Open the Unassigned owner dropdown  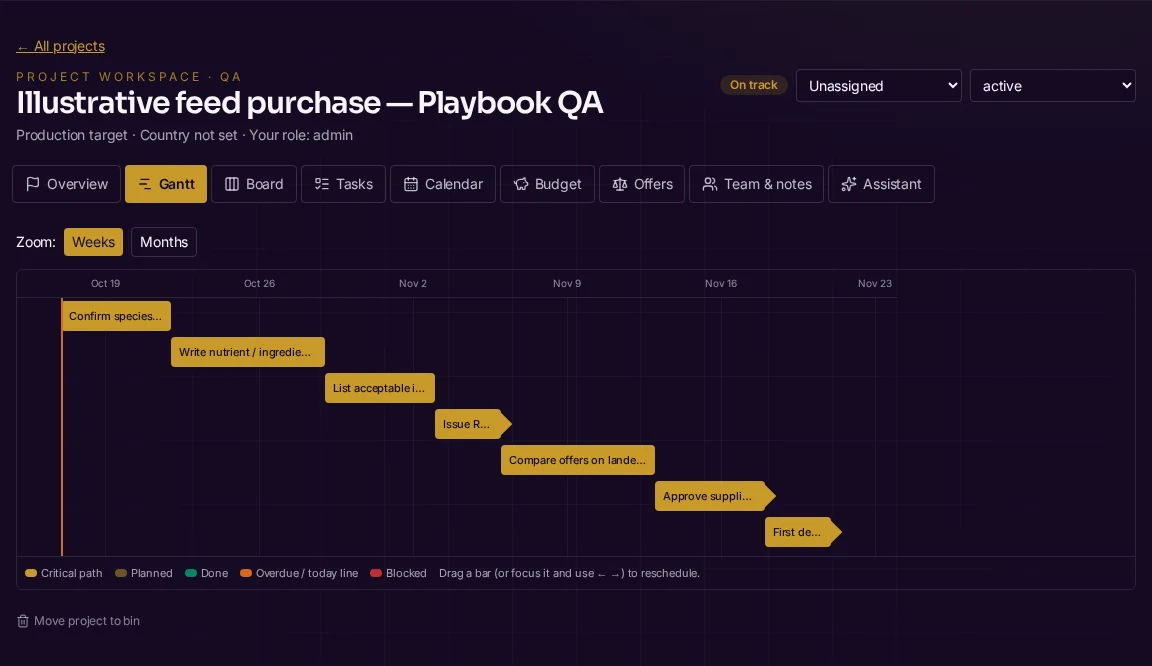(x=879, y=86)
